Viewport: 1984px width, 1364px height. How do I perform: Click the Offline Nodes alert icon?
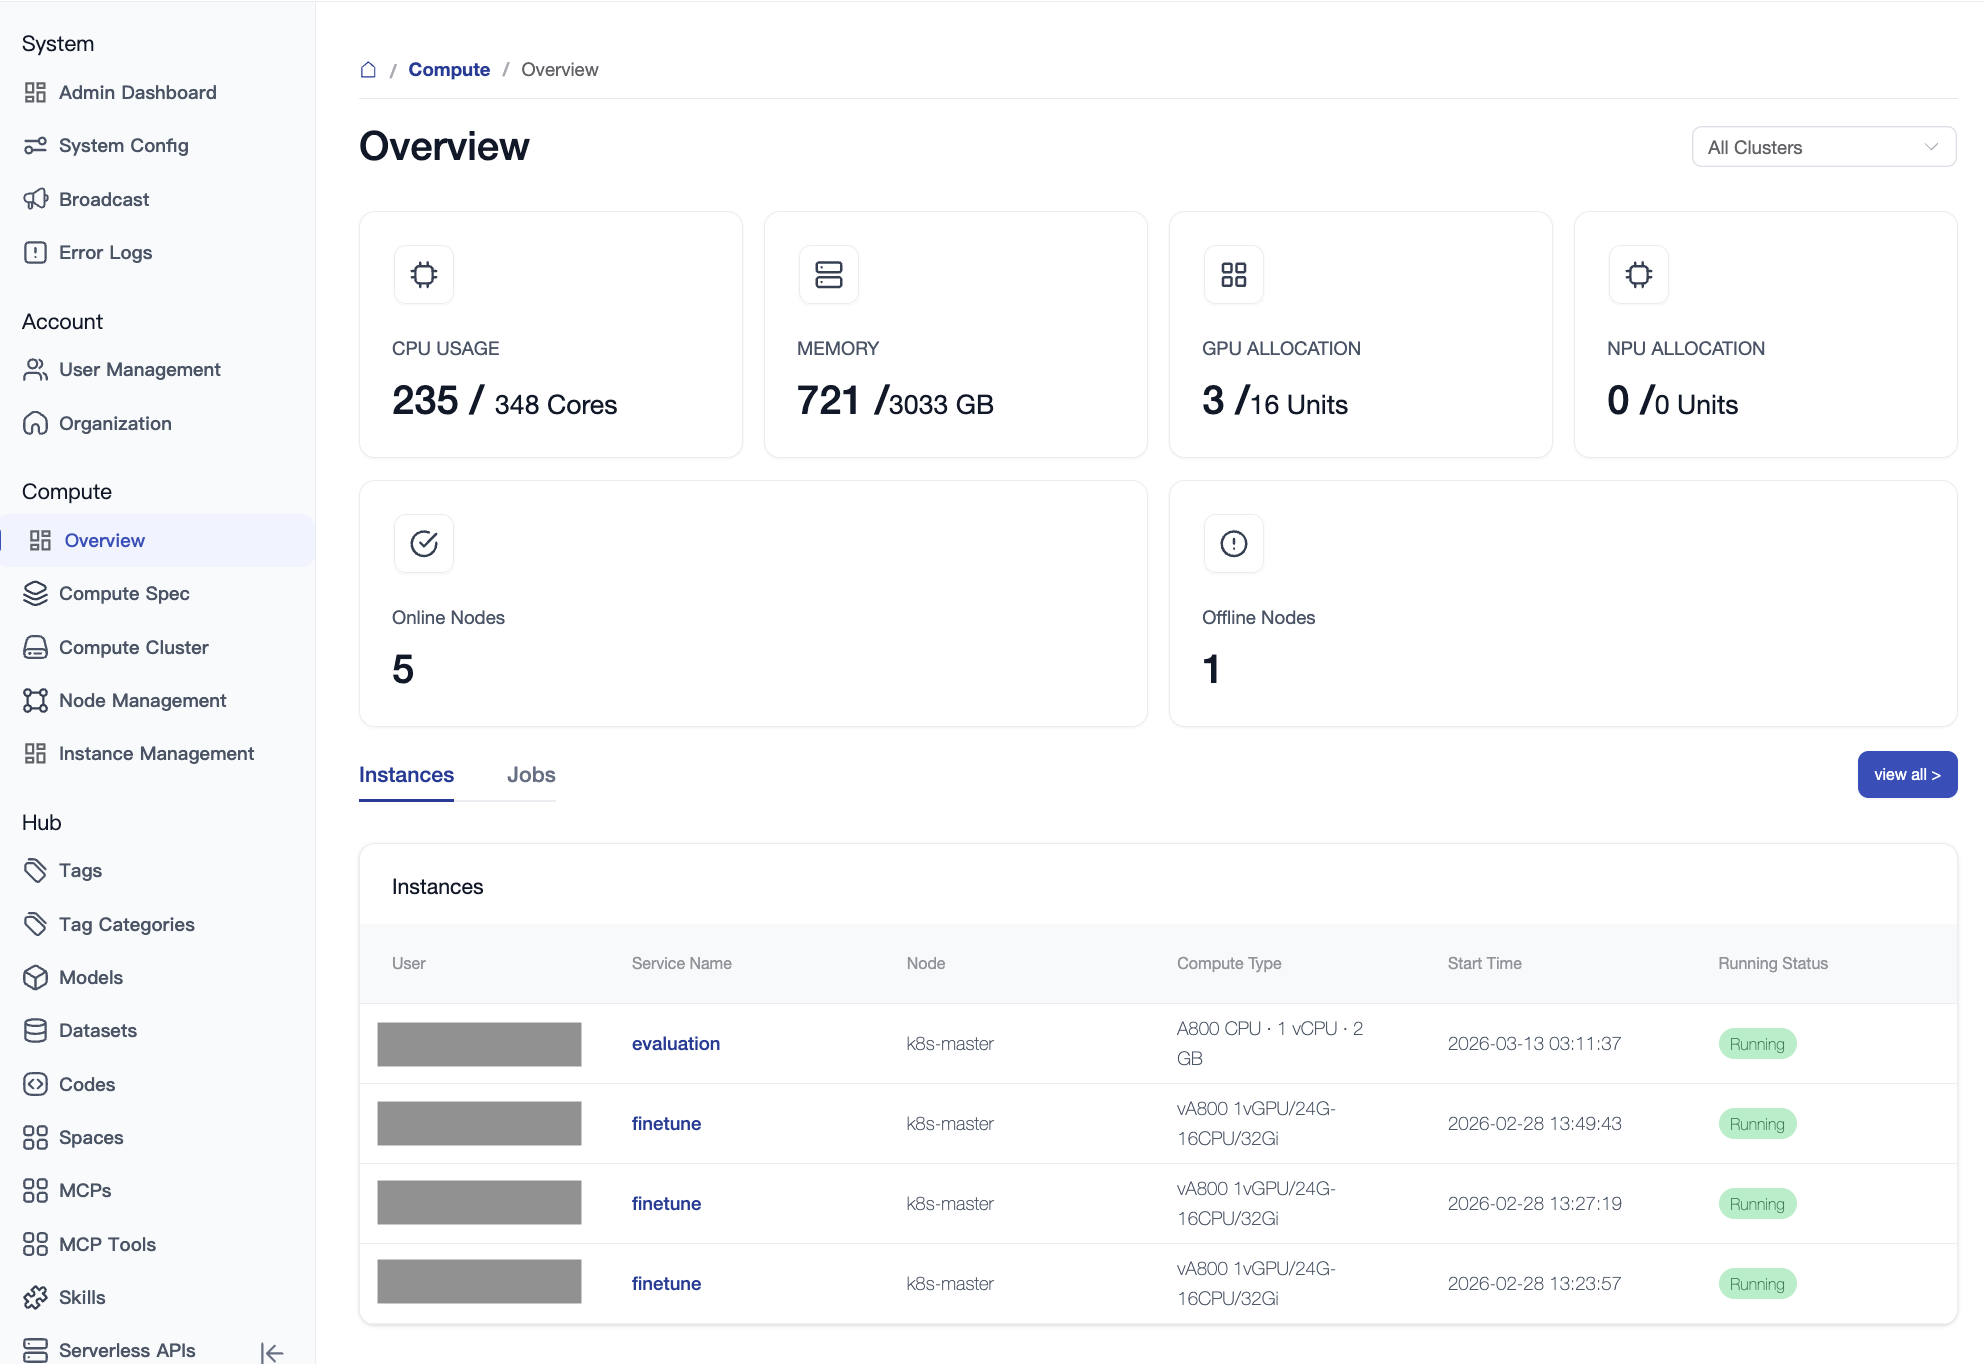pos(1233,543)
